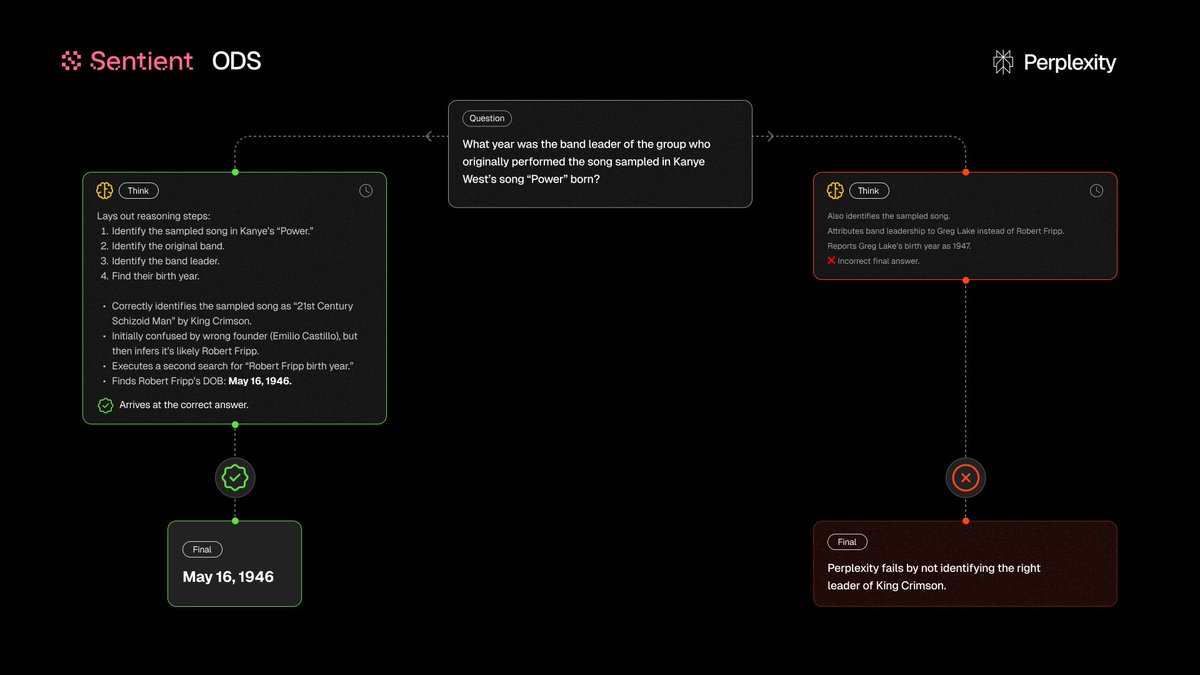
Task: Click the orange connector dot above the Perplexity Final card
Action: [x=965, y=519]
